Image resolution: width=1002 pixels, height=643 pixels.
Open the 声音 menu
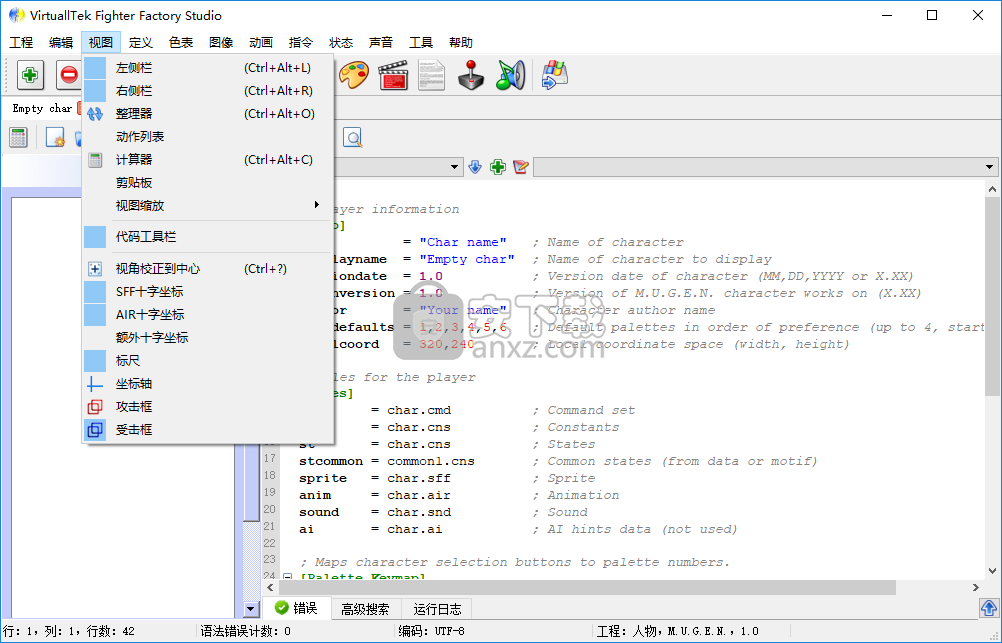tap(381, 43)
